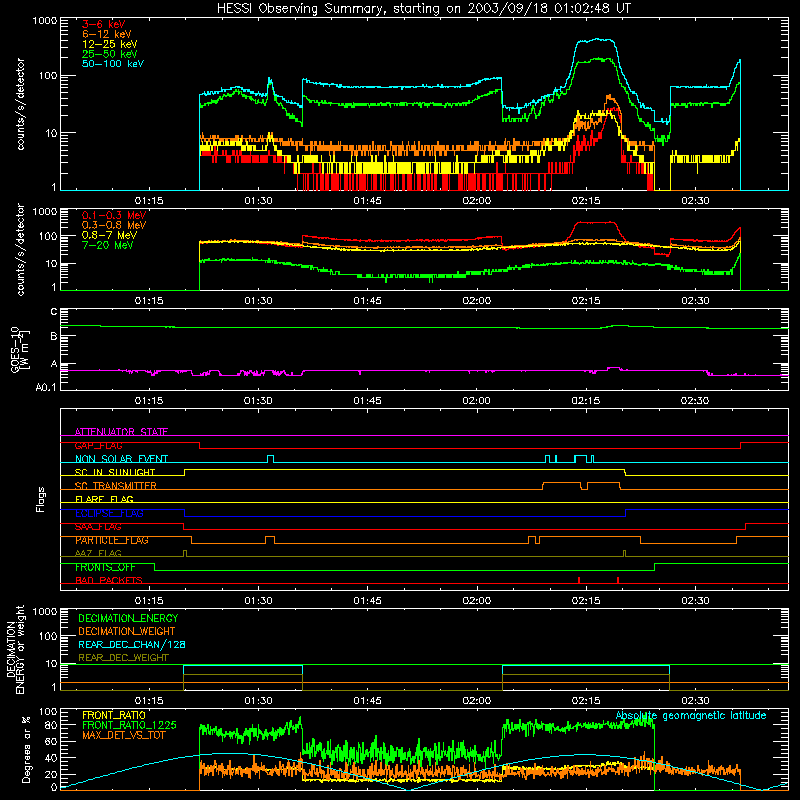
Task: Select the NON_SOLAR_EVENT flag label
Action: (x=121, y=459)
